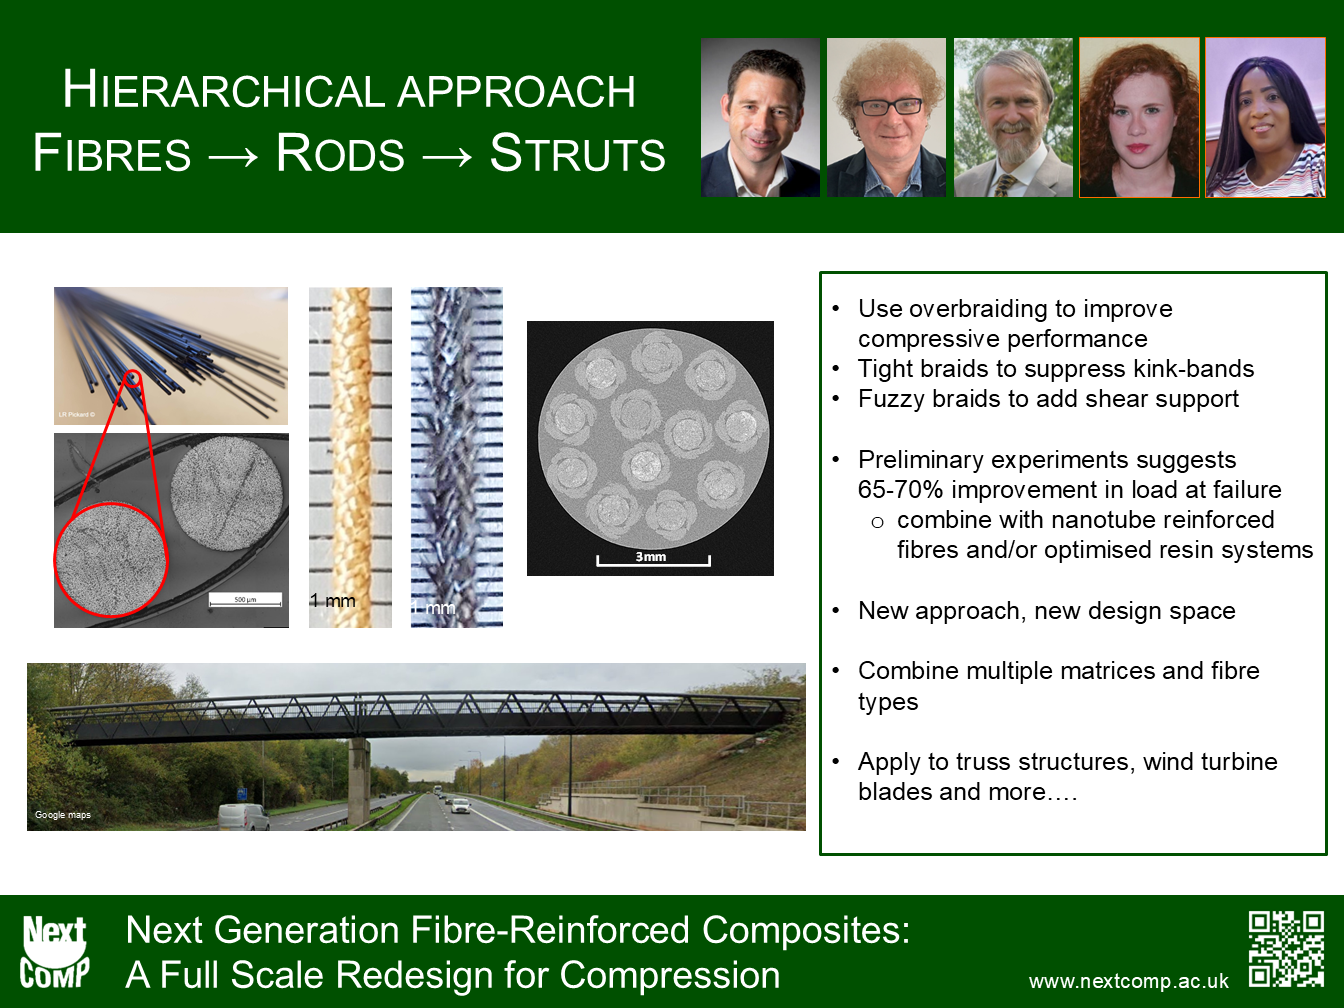The image size is (1344, 1008).
Task: Click the photo of blue composite rods
Action: pyautogui.click(x=171, y=356)
